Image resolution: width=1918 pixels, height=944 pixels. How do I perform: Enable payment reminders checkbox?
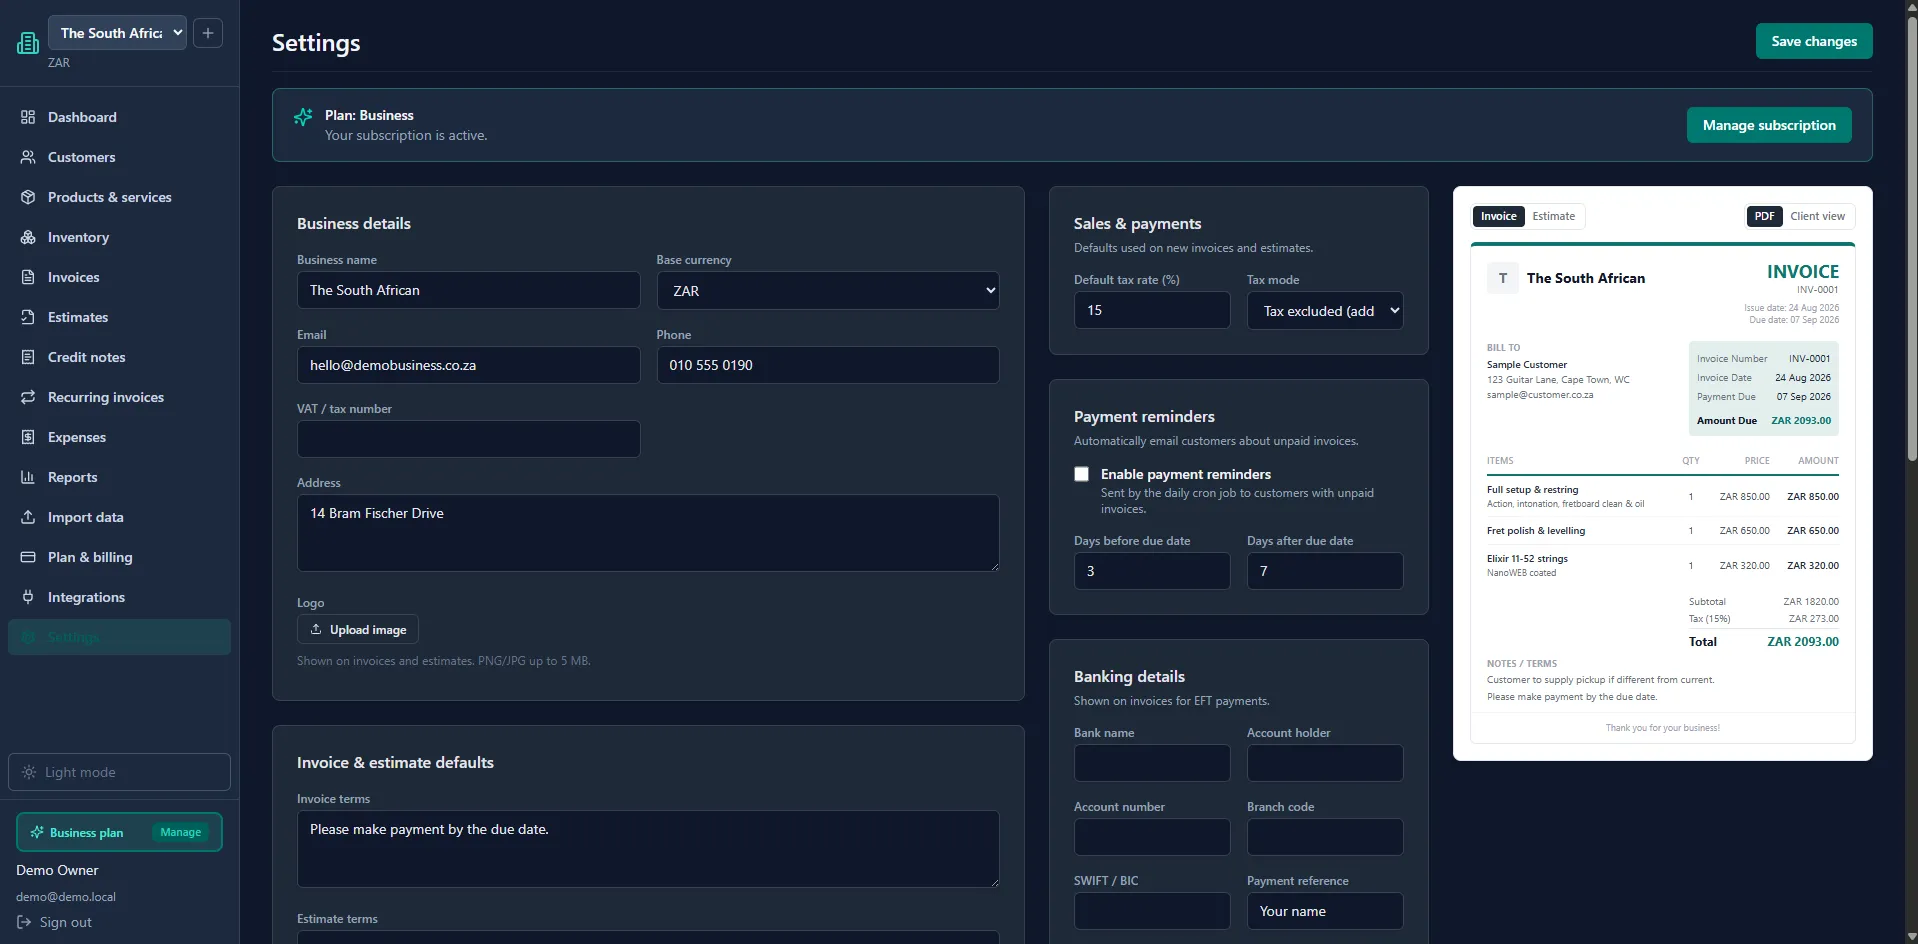1081,474
